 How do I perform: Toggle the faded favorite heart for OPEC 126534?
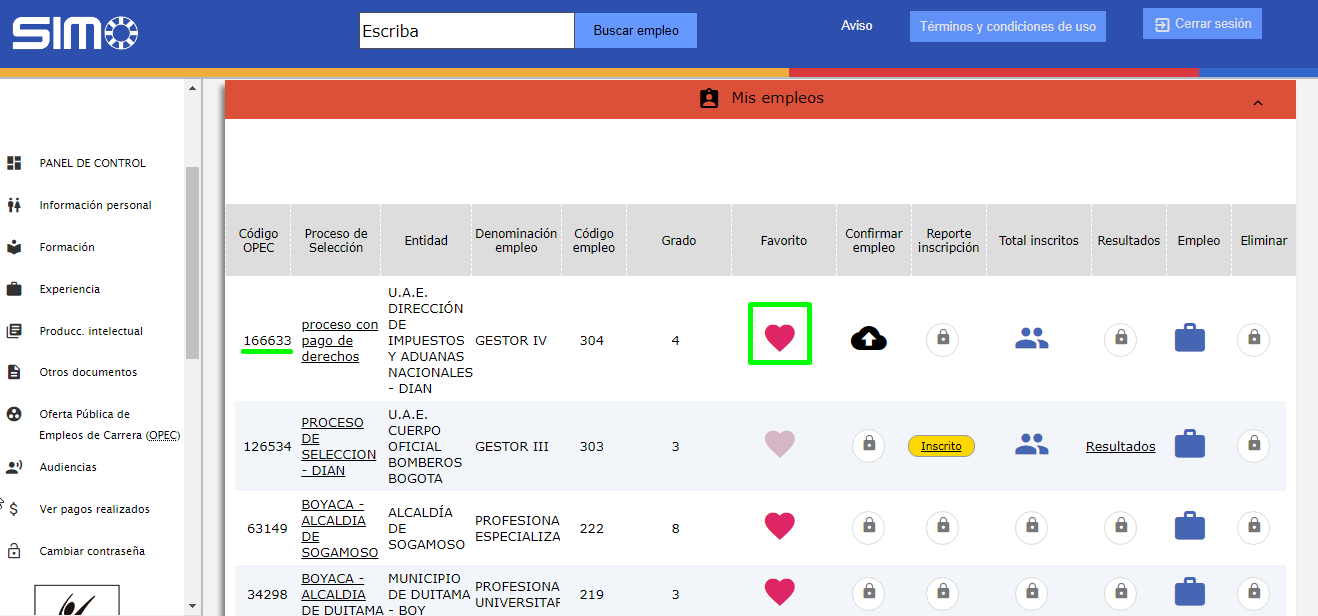point(779,444)
